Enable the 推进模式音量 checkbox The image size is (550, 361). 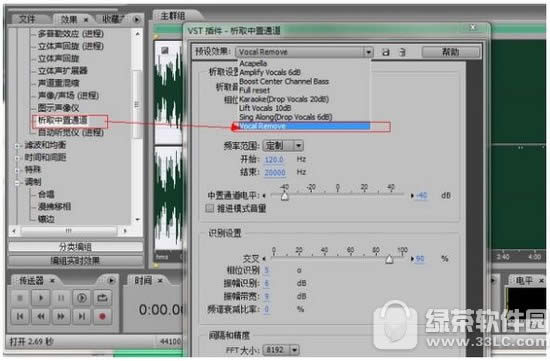tap(210, 208)
